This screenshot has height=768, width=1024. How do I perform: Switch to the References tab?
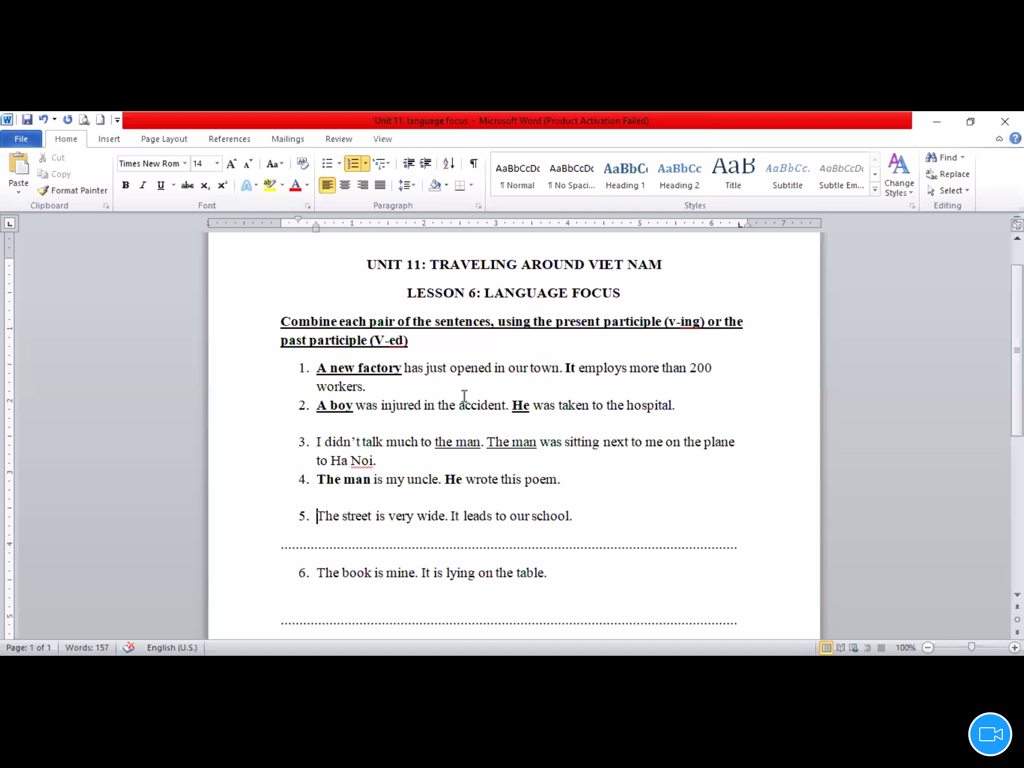pyautogui.click(x=229, y=138)
